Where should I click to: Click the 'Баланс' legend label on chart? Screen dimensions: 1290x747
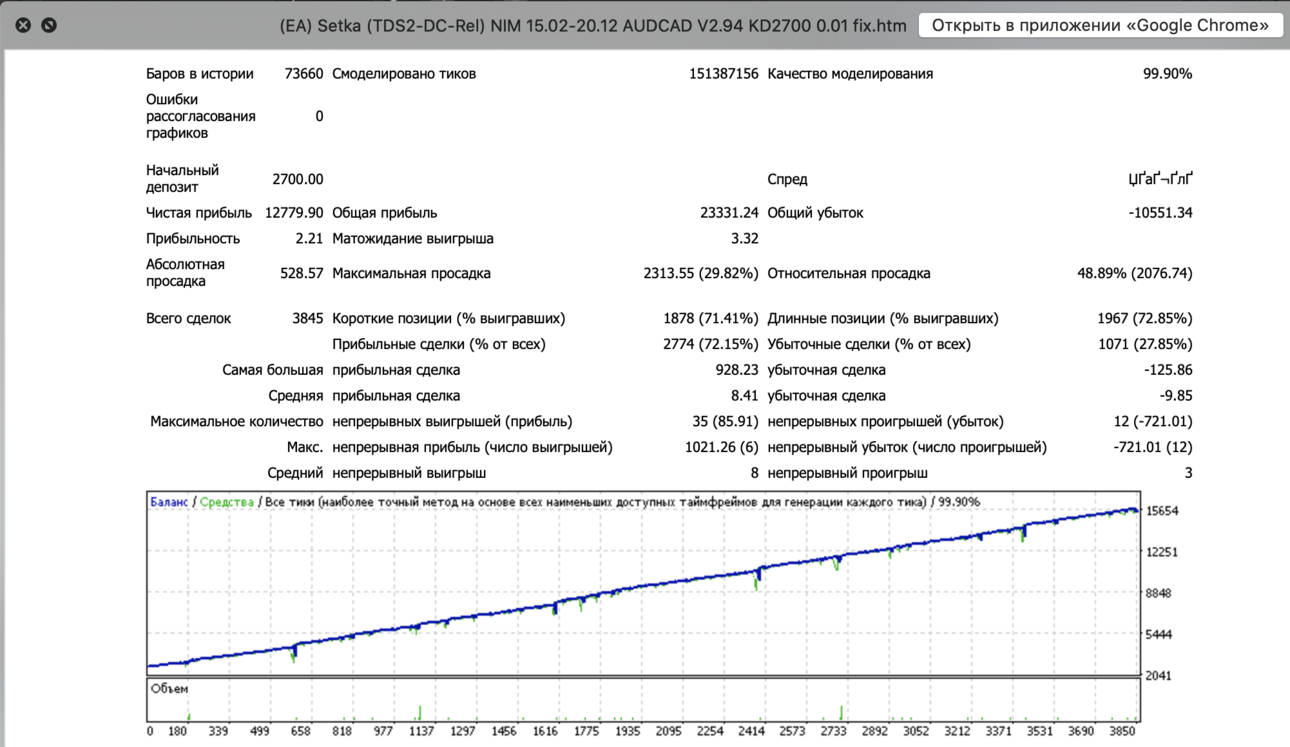point(169,502)
